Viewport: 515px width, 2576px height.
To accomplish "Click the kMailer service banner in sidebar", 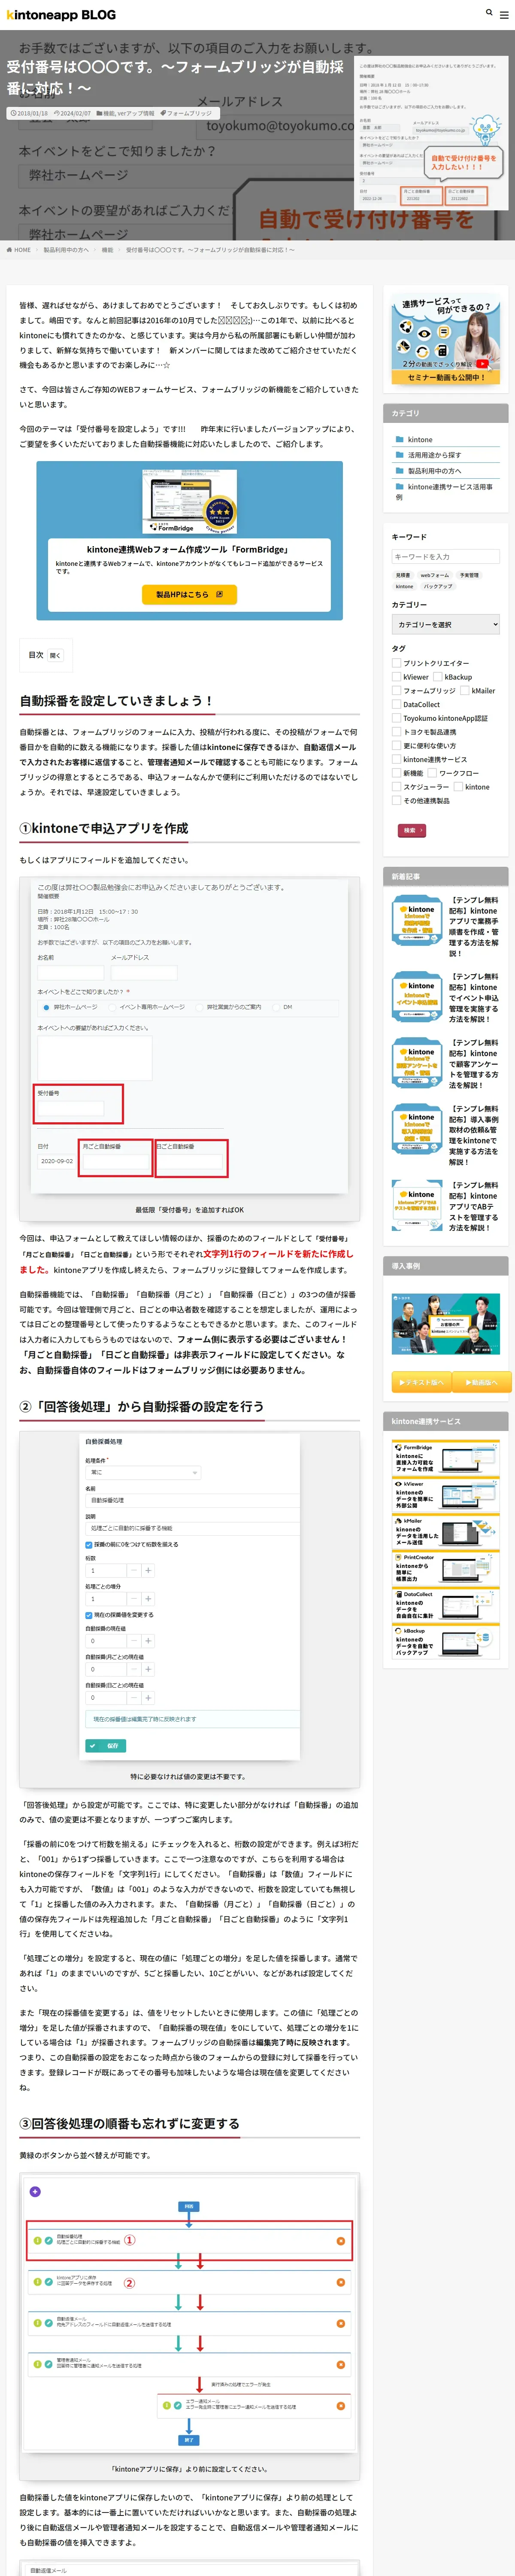I will (445, 1532).
